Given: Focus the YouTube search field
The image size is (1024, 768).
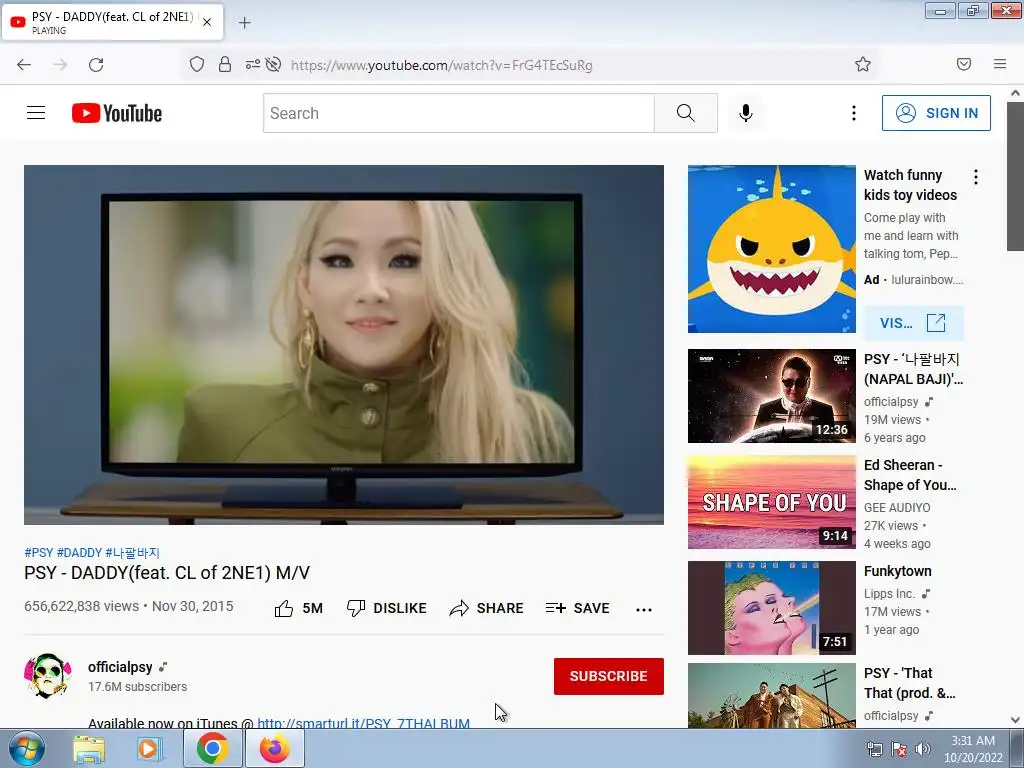Looking at the screenshot, I should click(x=458, y=113).
